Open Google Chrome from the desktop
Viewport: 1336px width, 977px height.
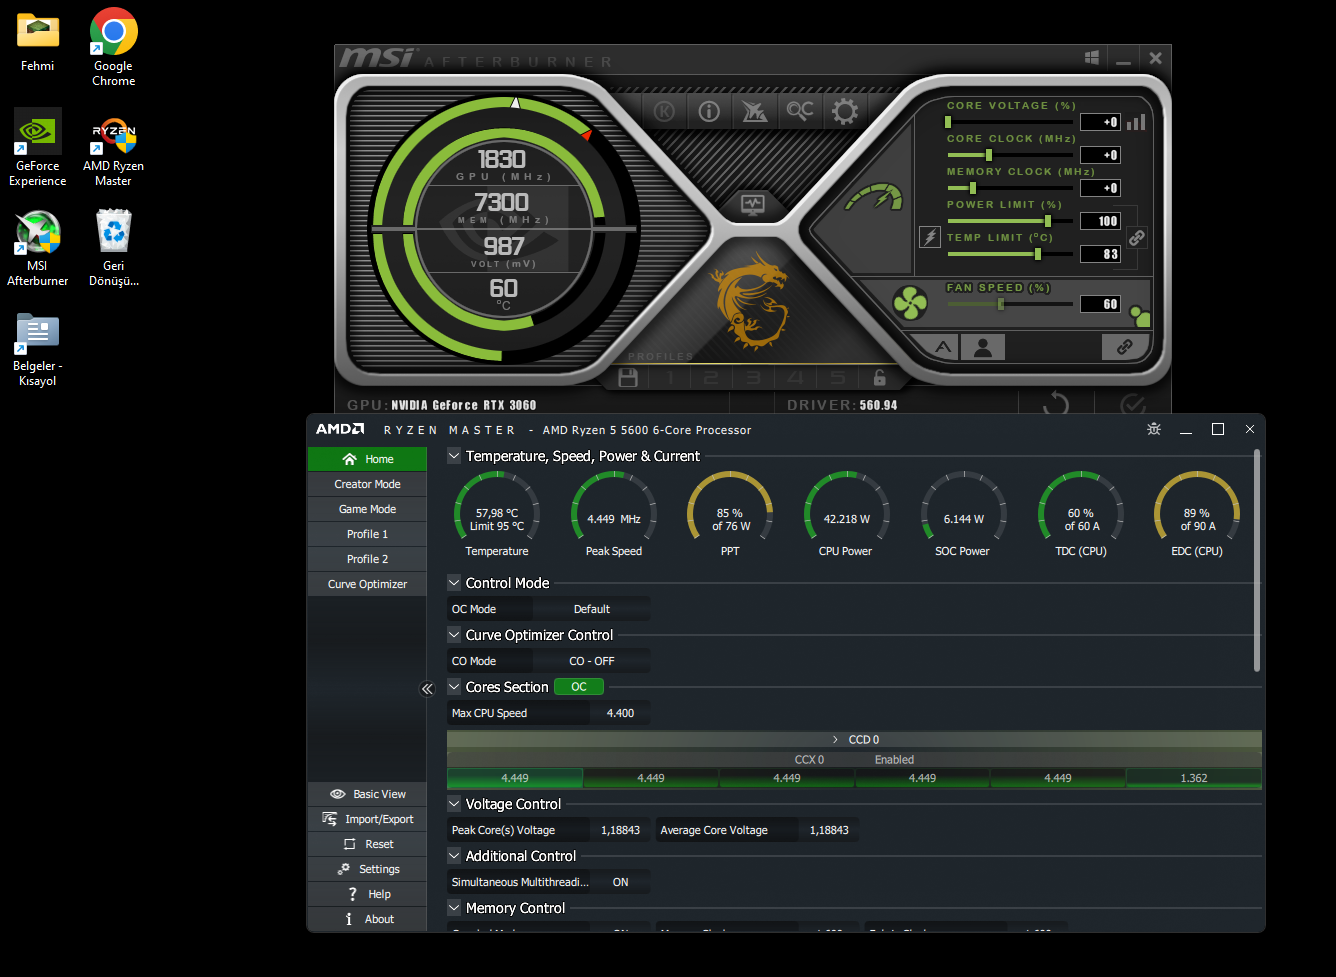[113, 47]
